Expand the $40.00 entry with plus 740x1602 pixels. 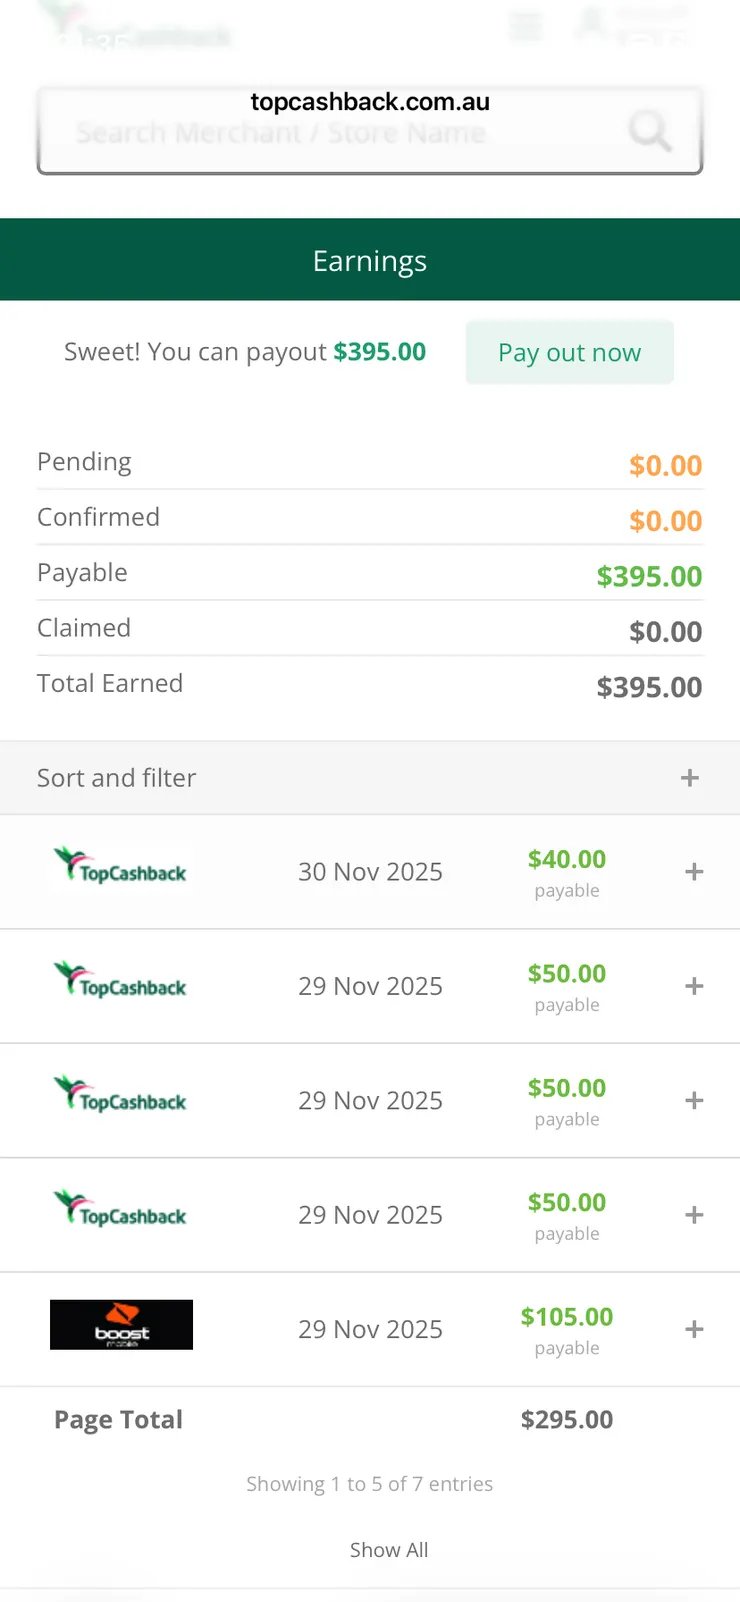click(x=694, y=872)
